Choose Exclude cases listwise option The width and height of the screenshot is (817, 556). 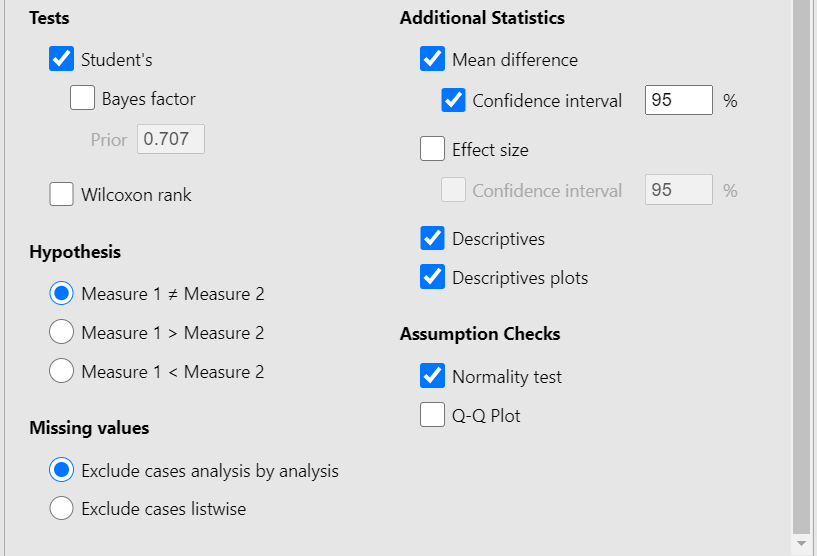click(x=62, y=508)
